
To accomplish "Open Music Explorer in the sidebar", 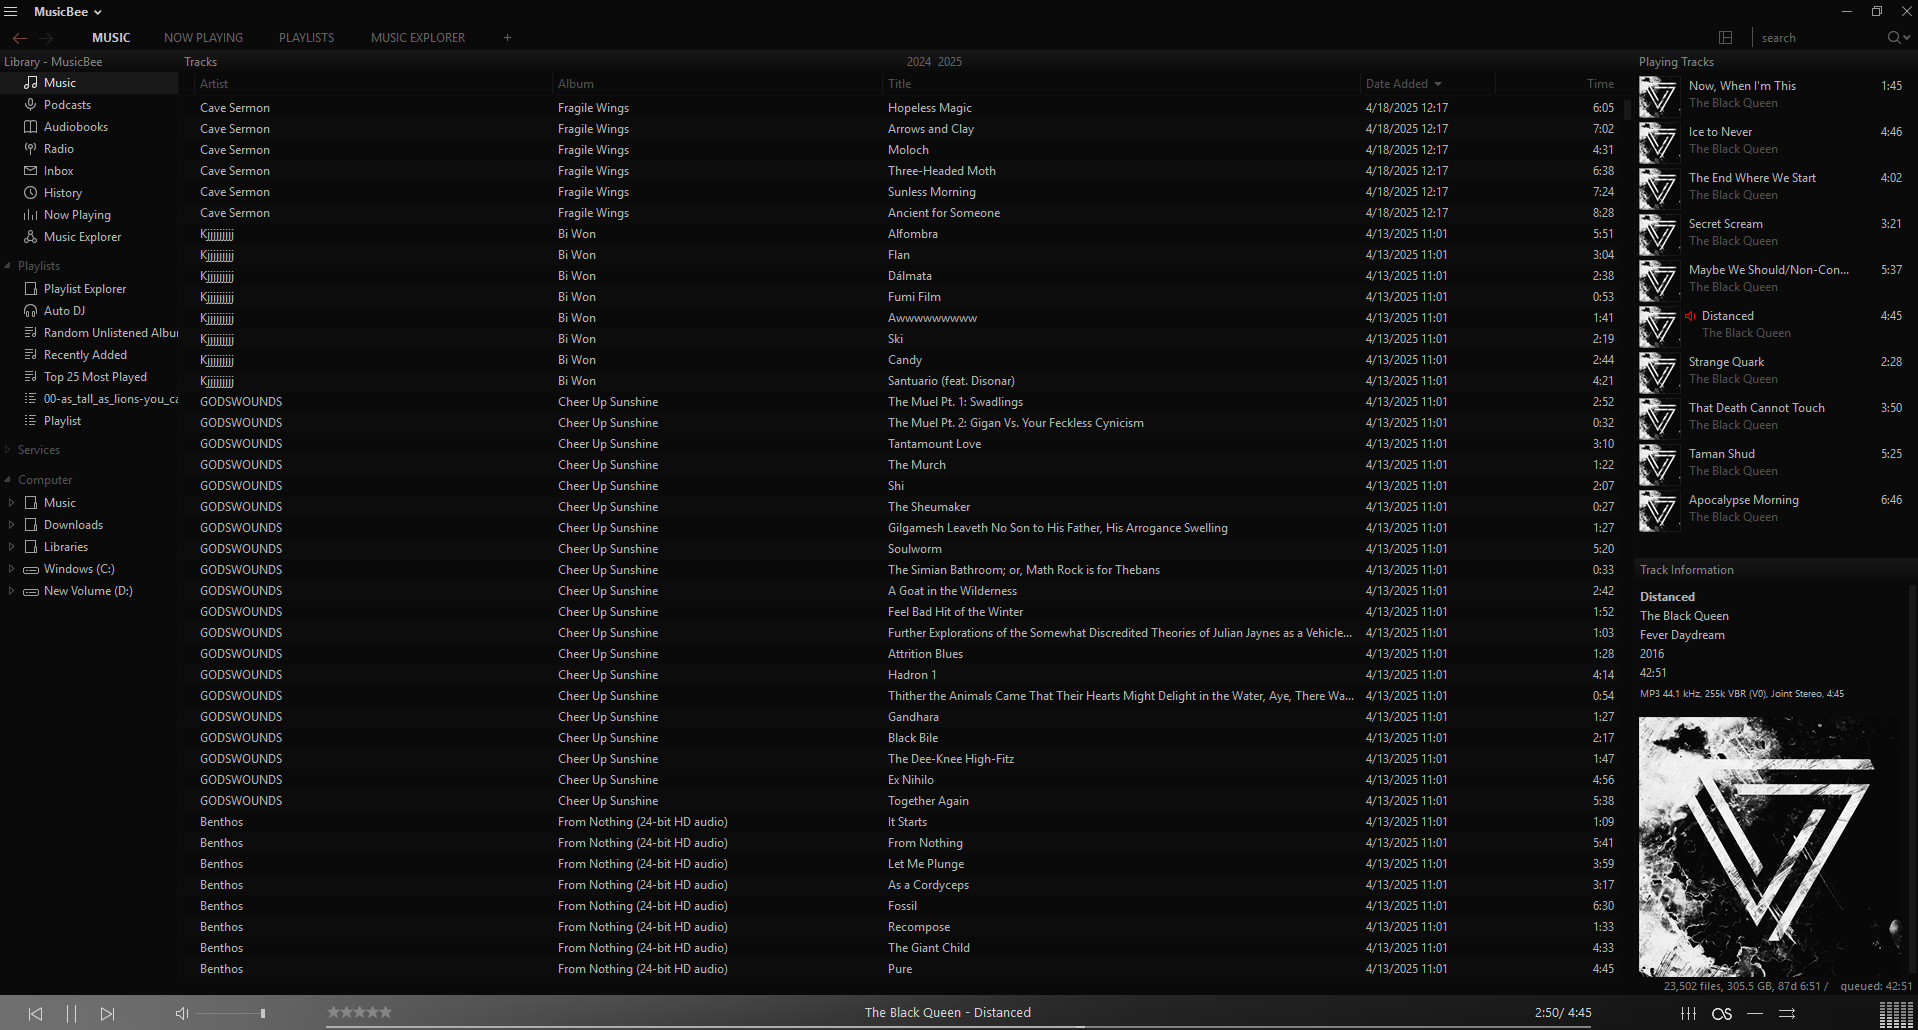I will pyautogui.click(x=89, y=237).
